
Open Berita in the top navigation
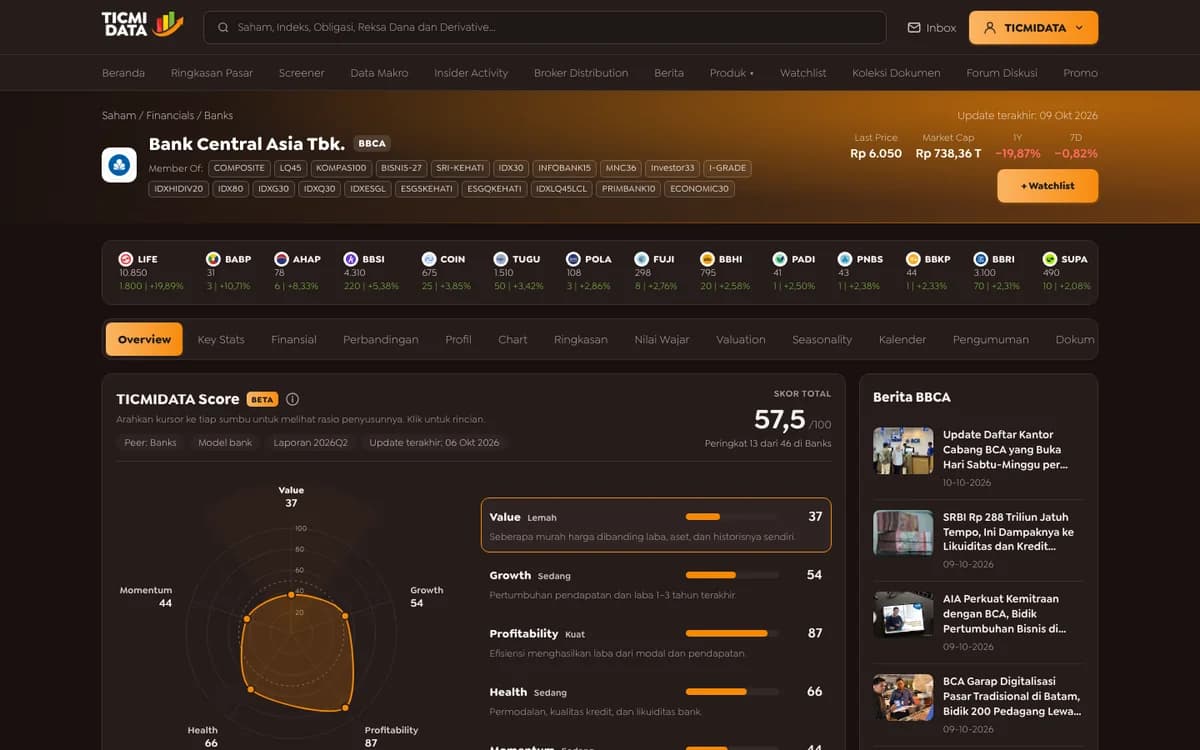point(669,73)
